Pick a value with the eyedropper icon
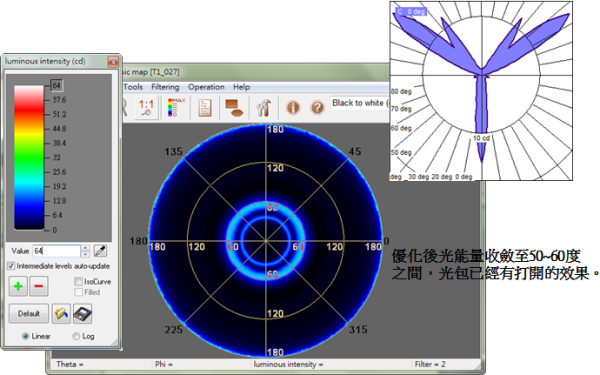This screenshot has width=600, height=375. 100,251
